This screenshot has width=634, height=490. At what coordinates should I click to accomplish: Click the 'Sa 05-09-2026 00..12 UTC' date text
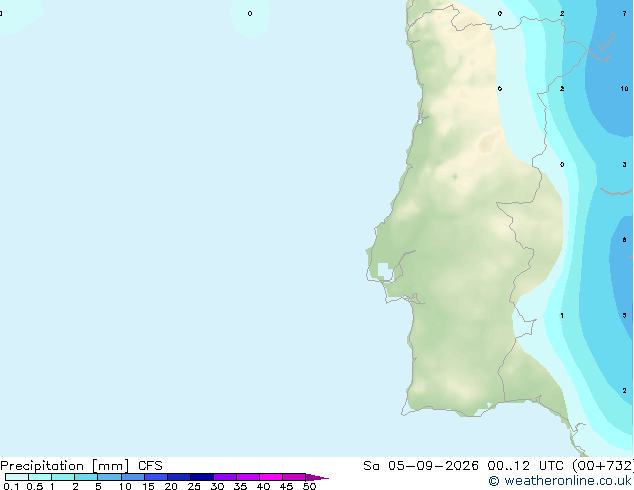click(463, 466)
